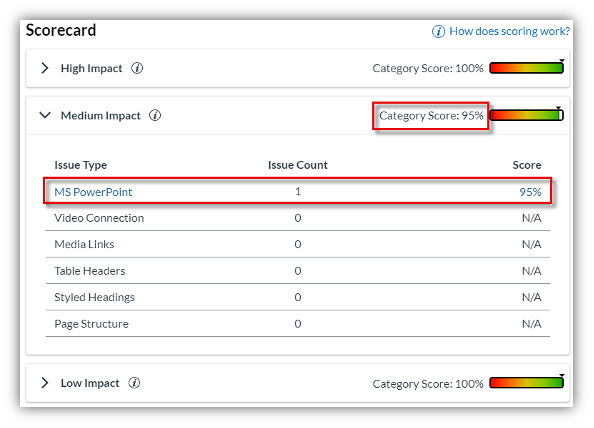
Task: Click the 'Score' column header
Action: (527, 165)
